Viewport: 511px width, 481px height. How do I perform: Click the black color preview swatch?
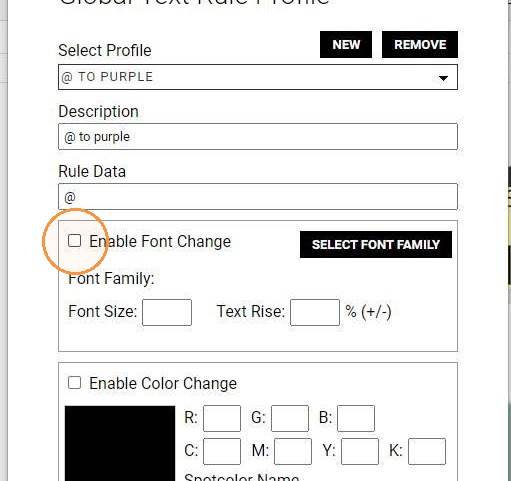point(120,443)
